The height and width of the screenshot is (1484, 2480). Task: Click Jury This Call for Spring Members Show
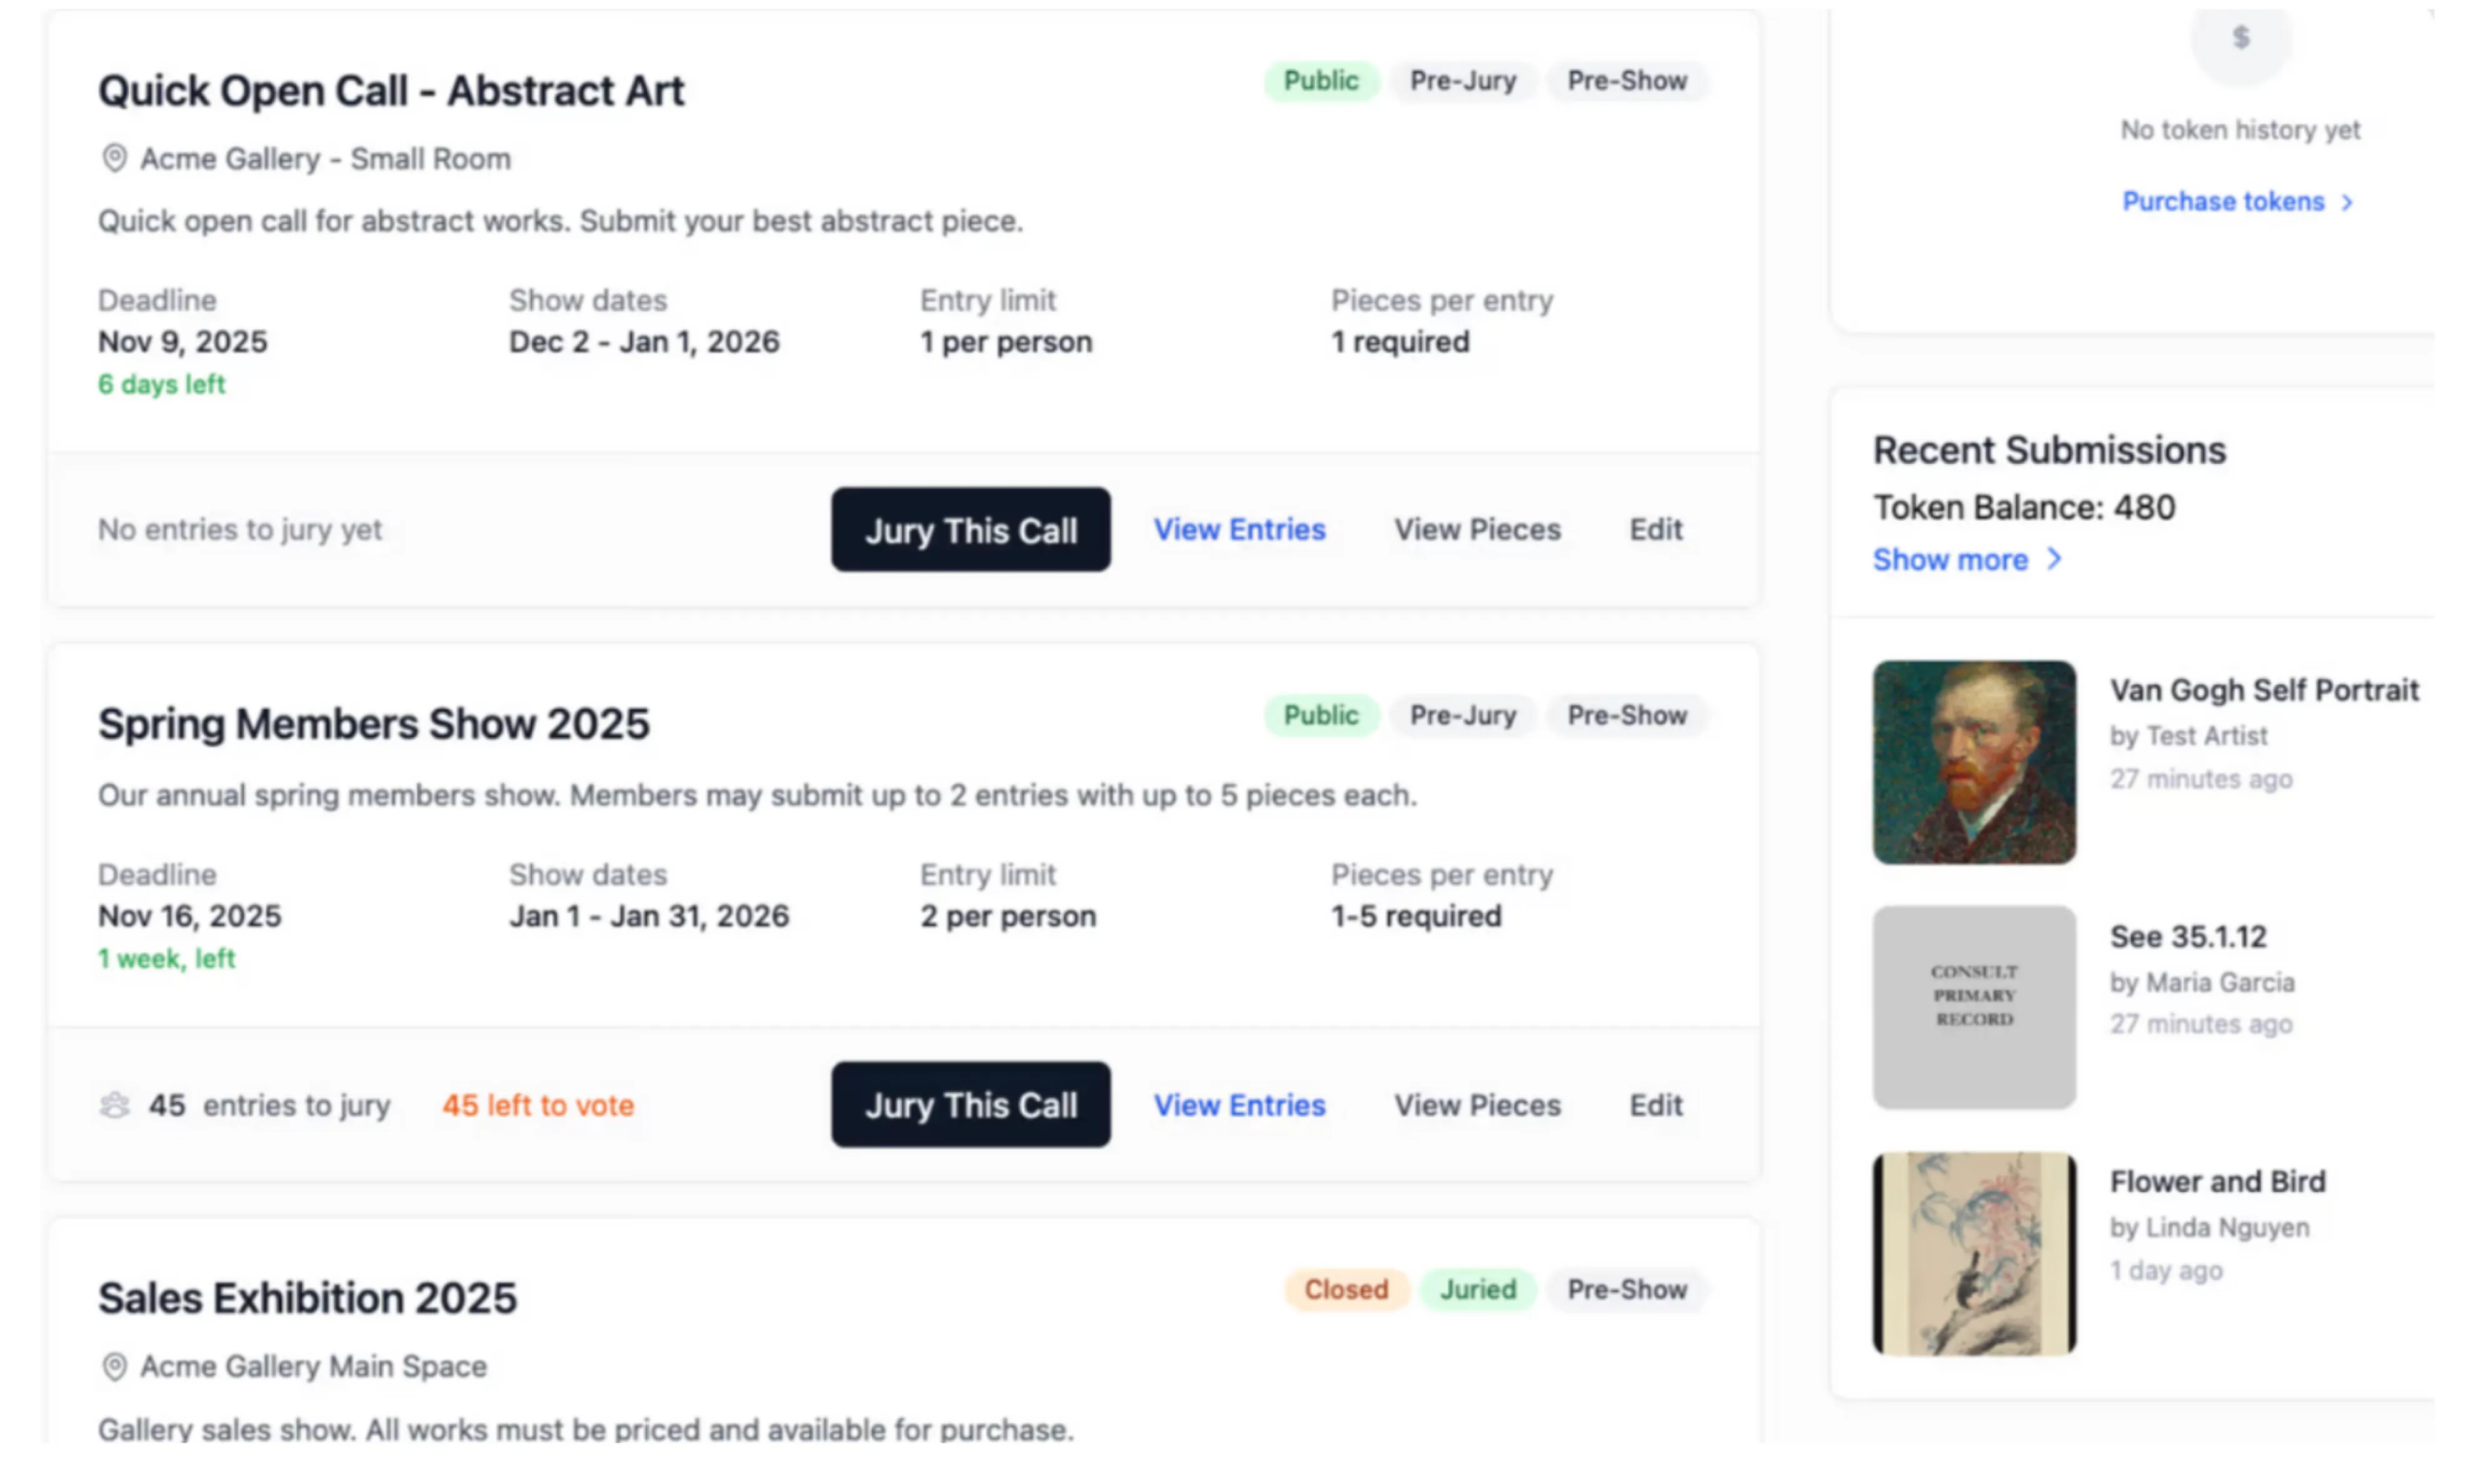[x=970, y=1105]
